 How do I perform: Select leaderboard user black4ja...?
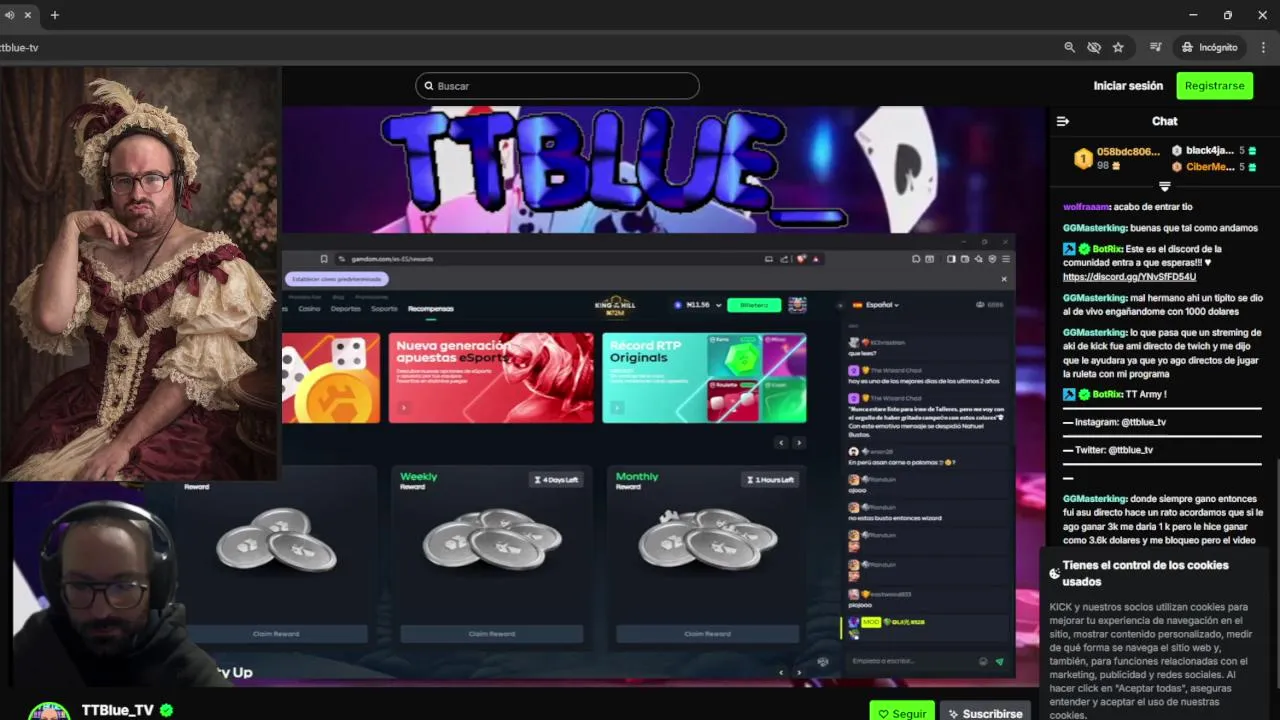(1209, 151)
